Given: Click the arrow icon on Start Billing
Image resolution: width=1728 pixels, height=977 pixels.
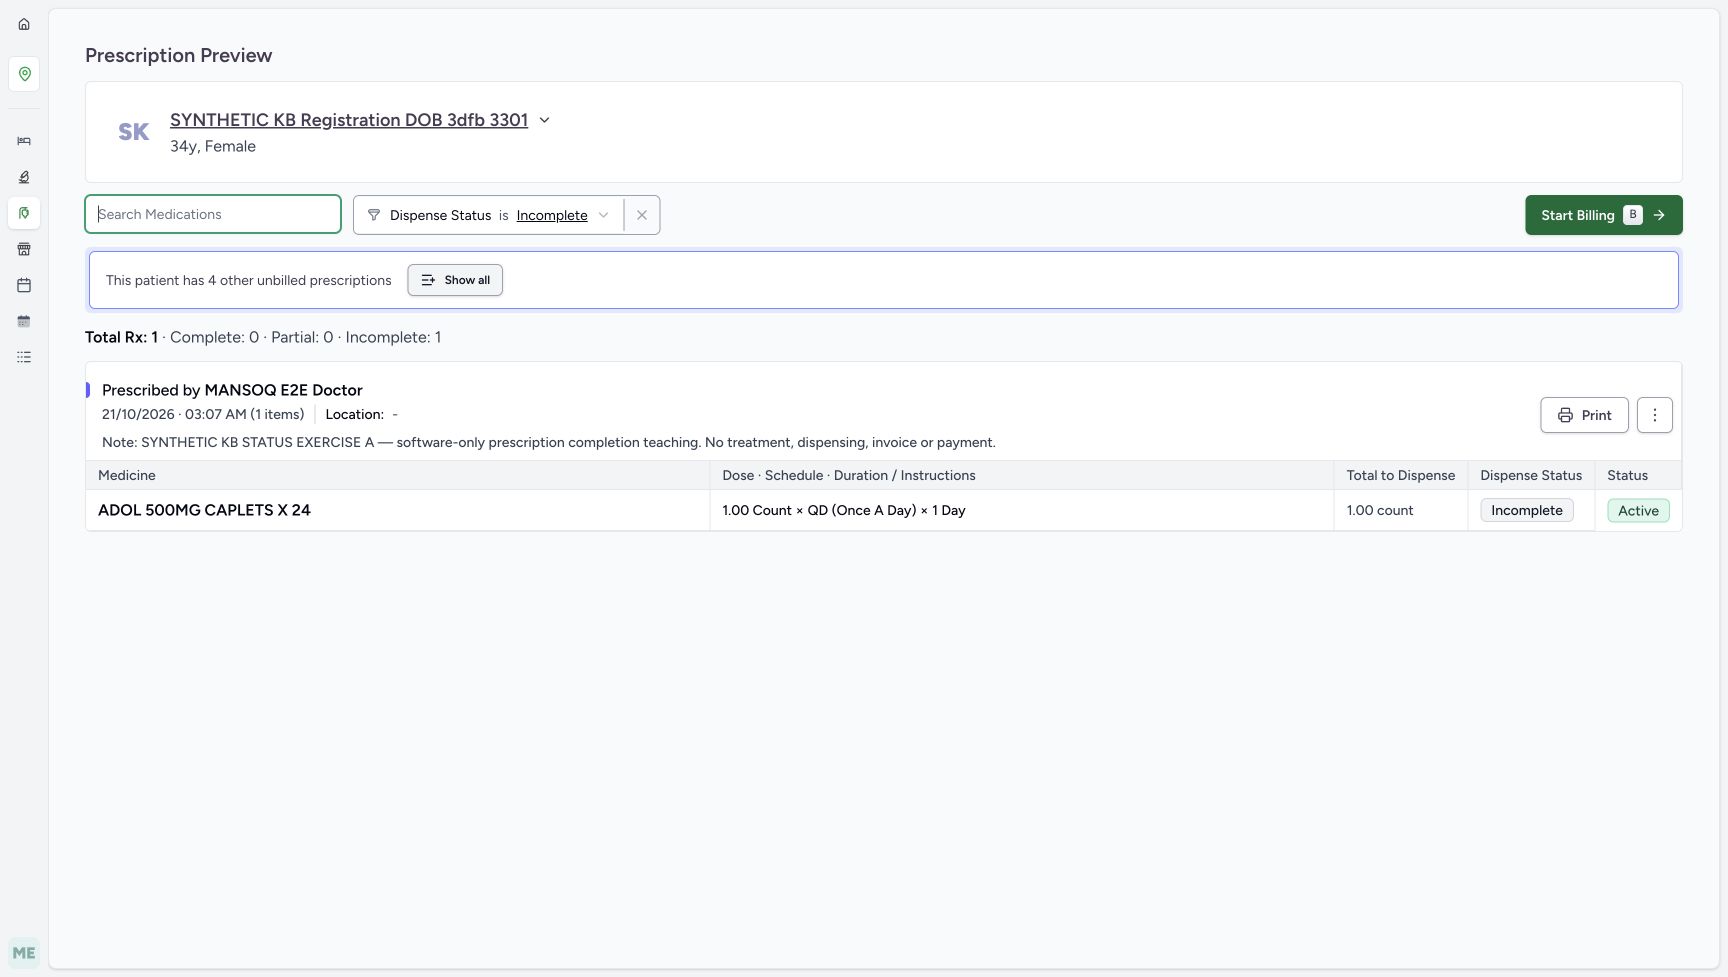Looking at the screenshot, I should tap(1659, 215).
